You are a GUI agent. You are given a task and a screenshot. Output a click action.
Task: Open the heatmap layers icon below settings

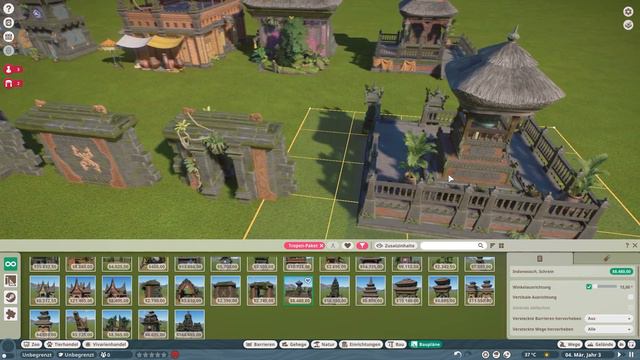click(628, 25)
